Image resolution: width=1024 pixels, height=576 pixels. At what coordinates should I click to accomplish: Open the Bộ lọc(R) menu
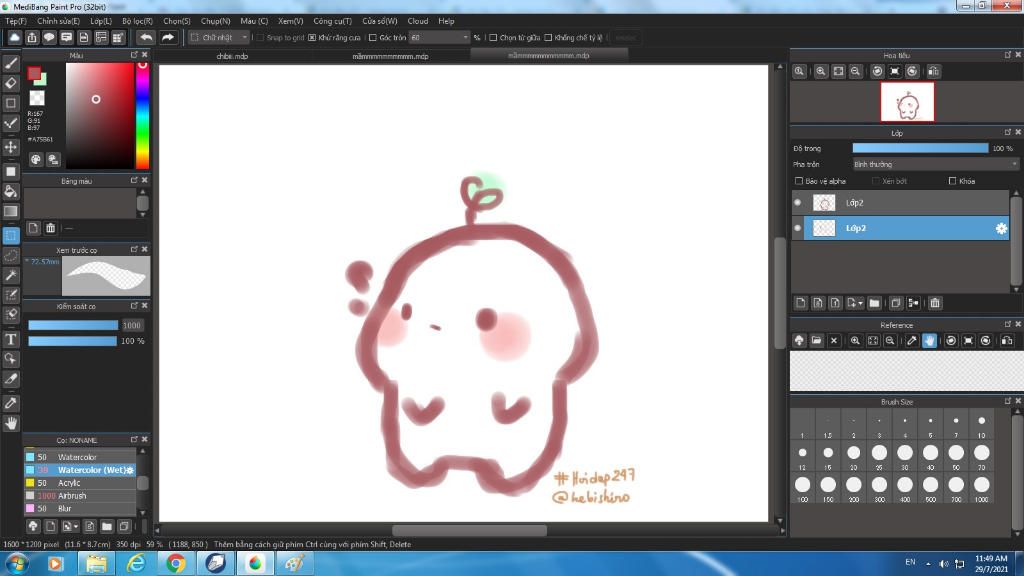click(137, 21)
